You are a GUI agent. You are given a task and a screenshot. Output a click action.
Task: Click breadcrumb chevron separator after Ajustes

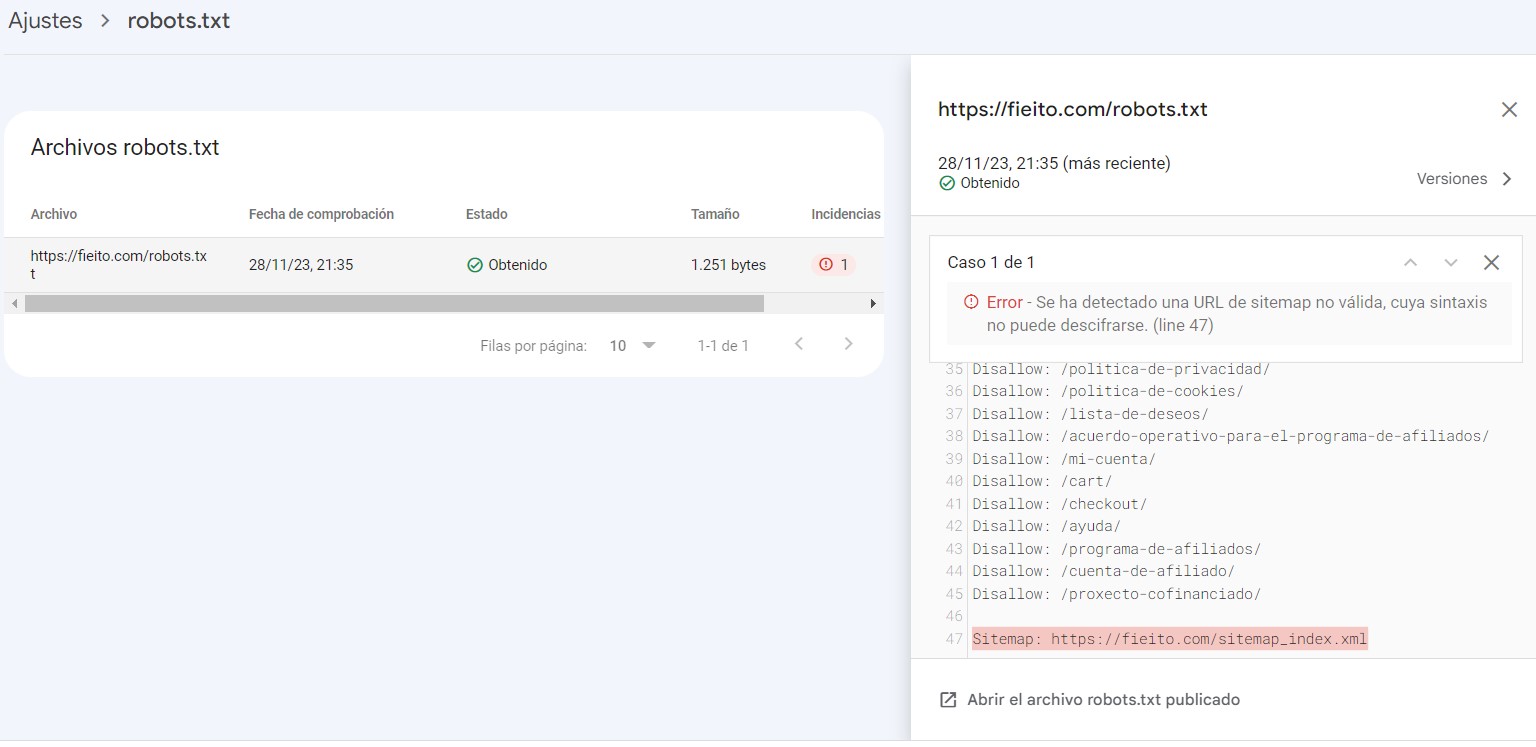coord(105,21)
